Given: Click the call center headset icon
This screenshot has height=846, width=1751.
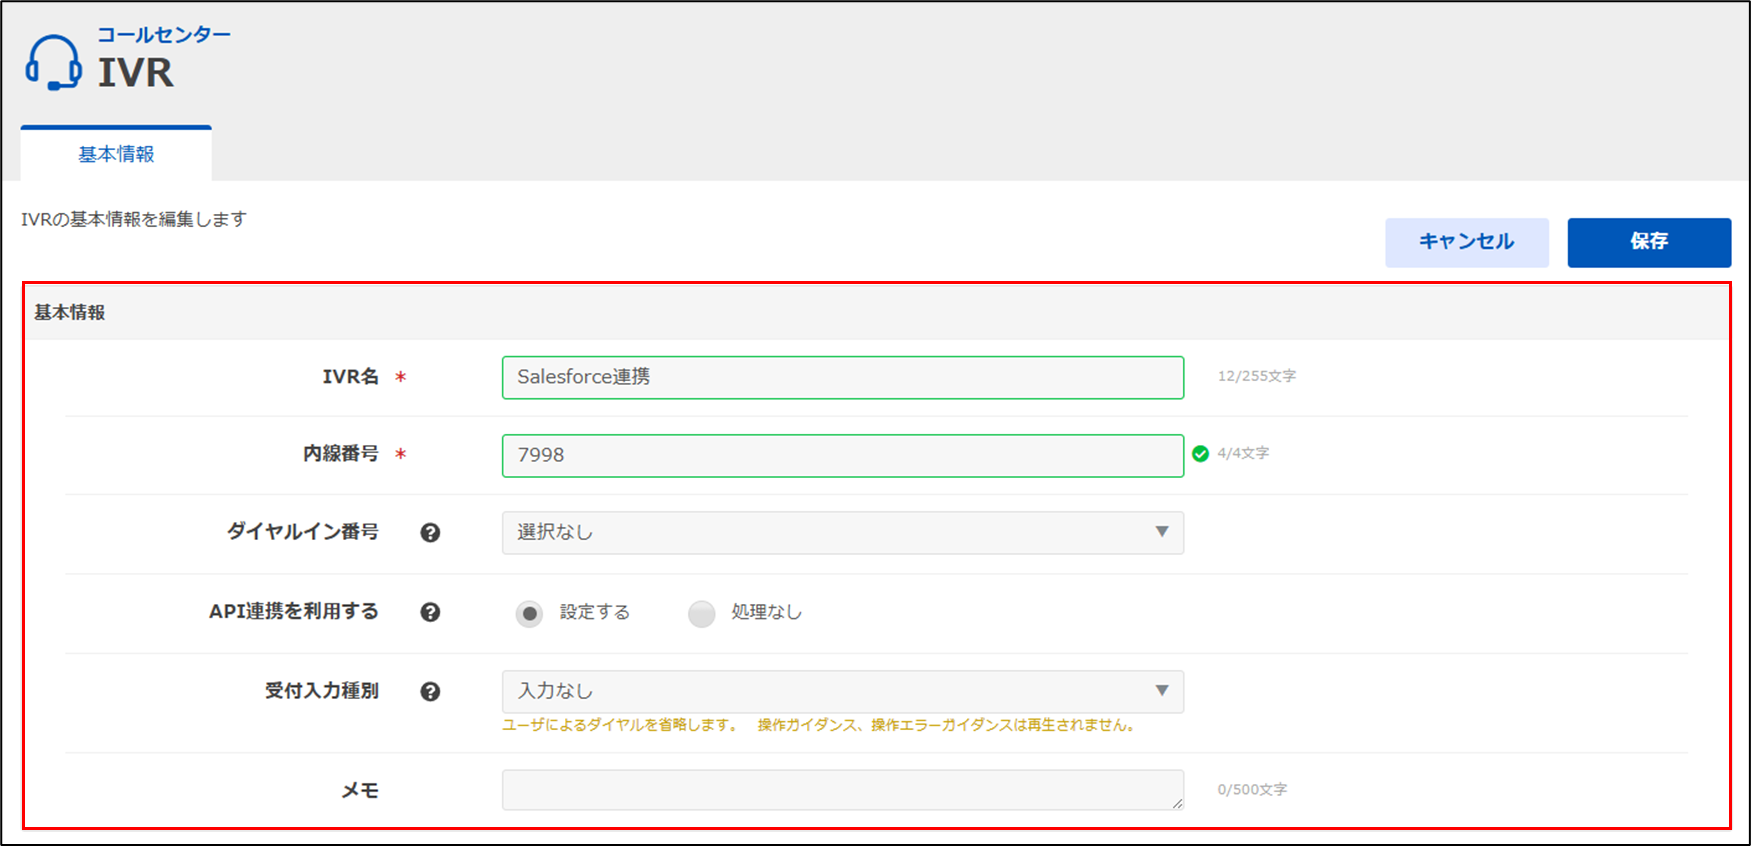Looking at the screenshot, I should [x=54, y=63].
